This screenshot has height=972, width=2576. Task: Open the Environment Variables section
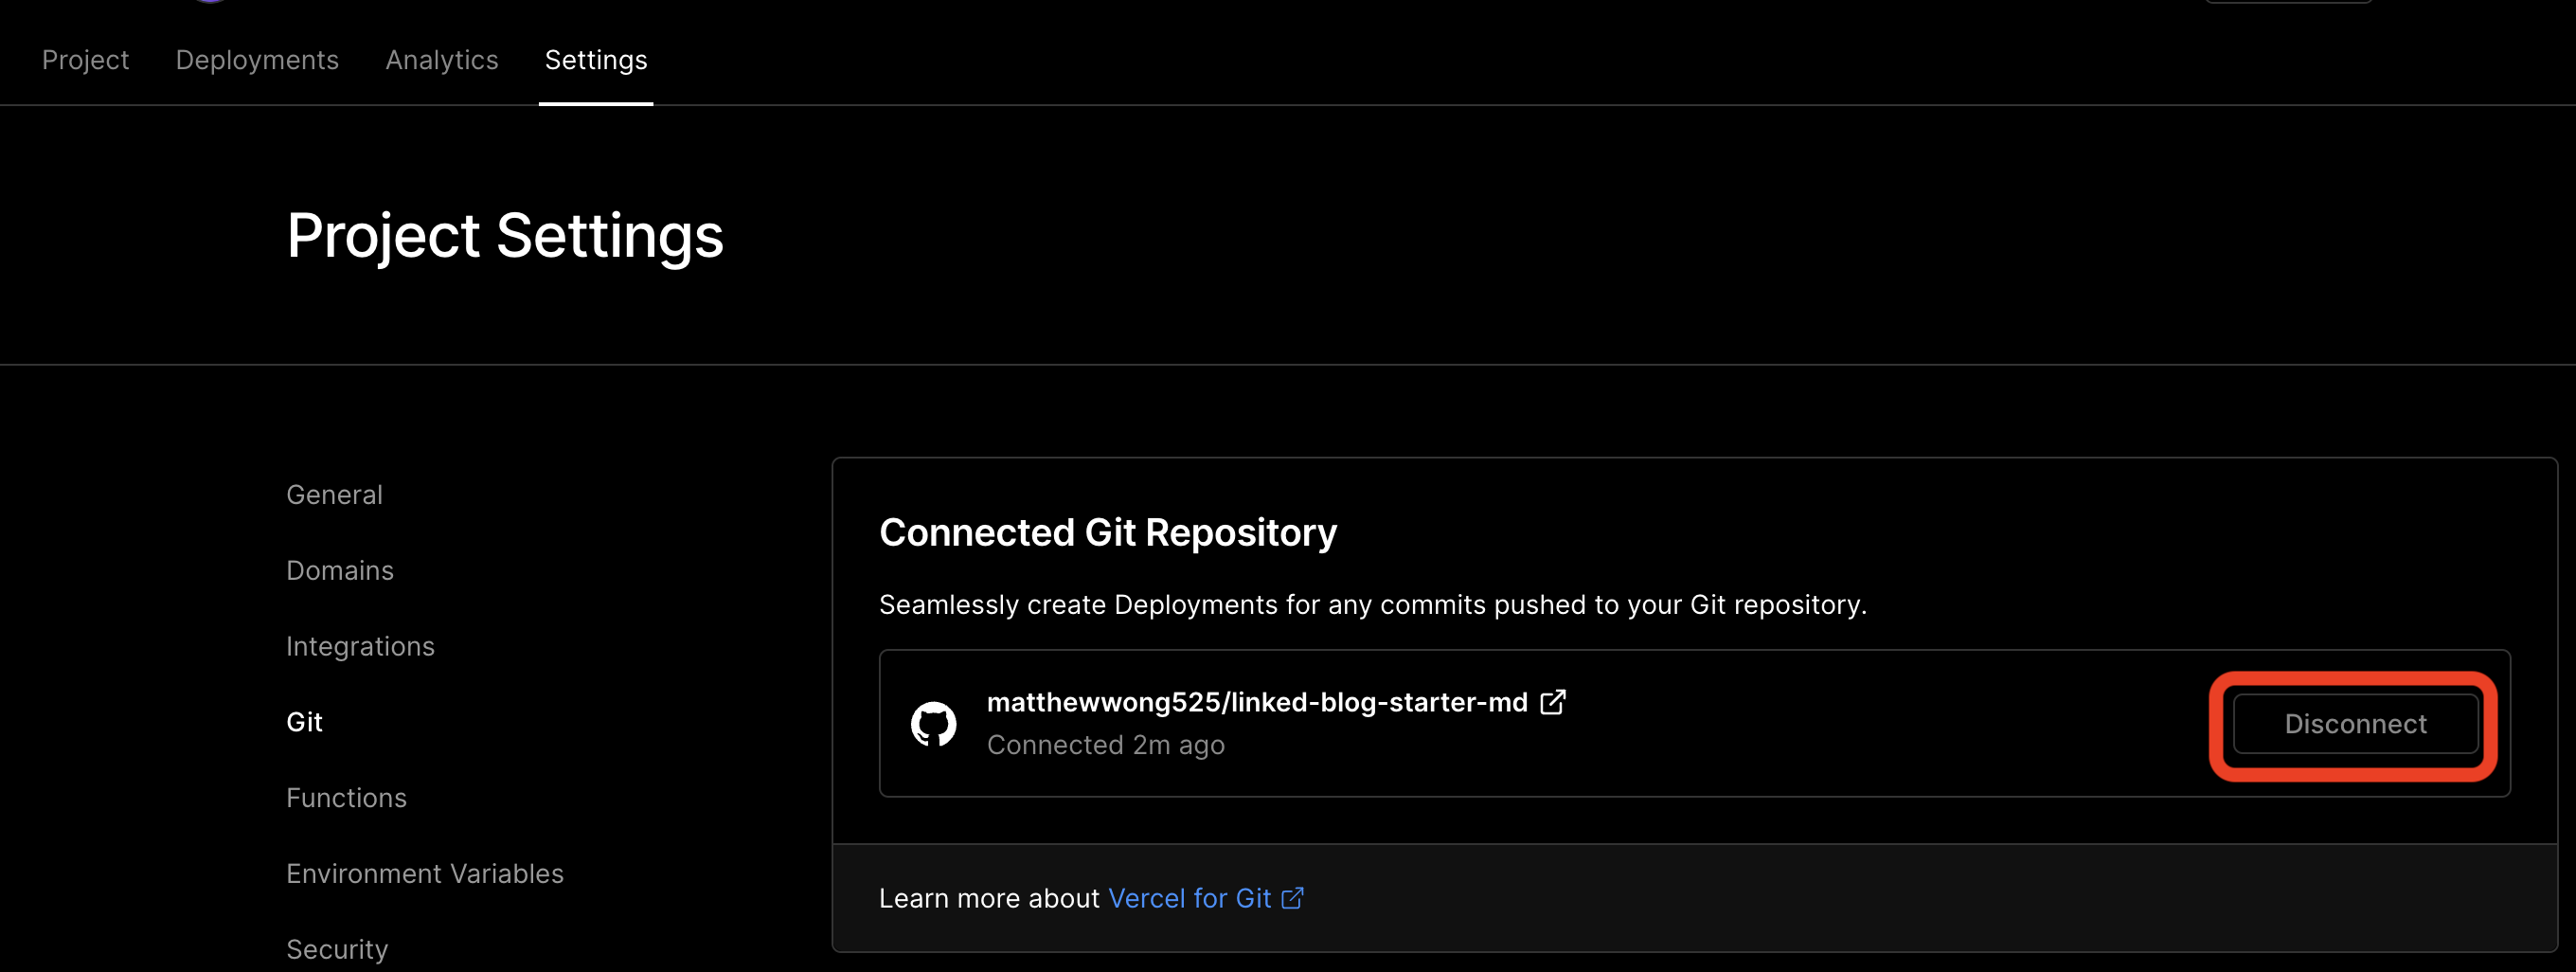click(425, 873)
